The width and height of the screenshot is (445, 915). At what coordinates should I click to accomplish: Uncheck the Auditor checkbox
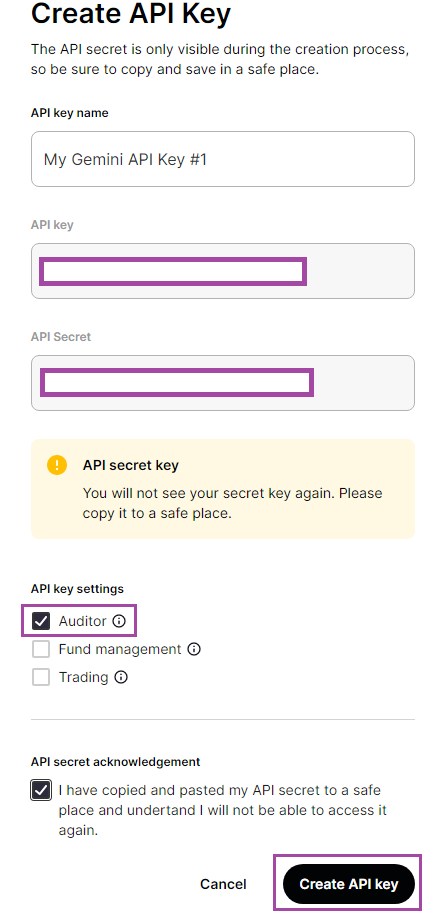[41, 621]
